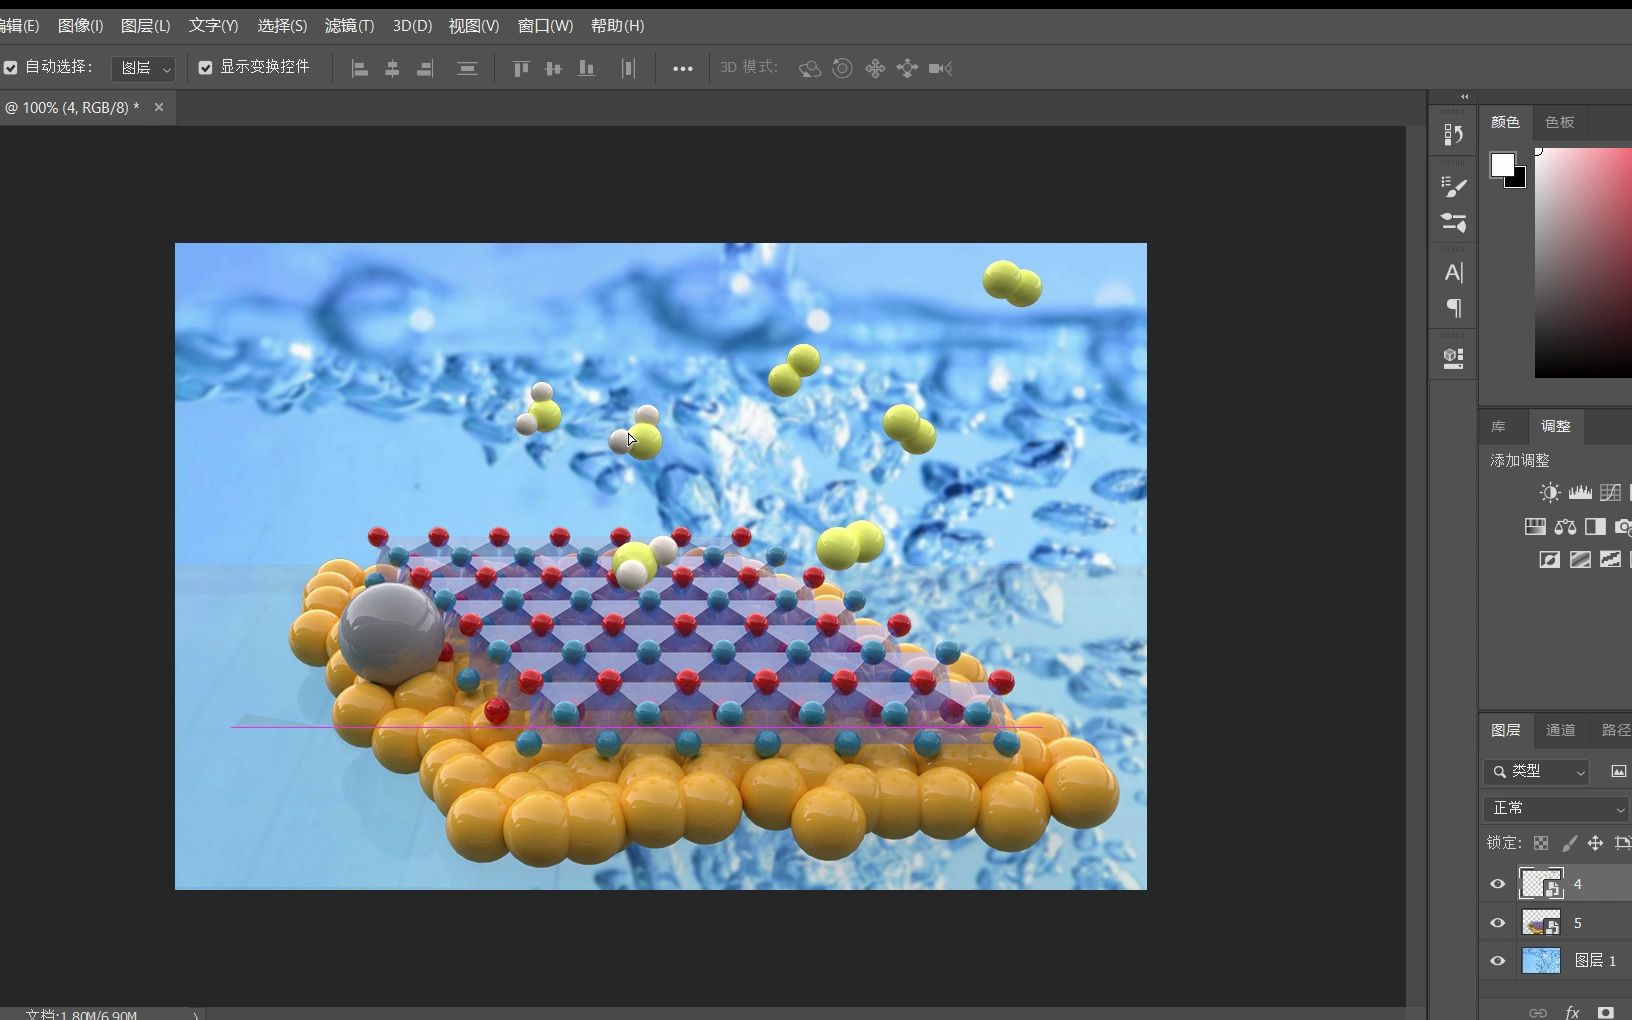Add a Brightness/Contrast adjustment
Image resolution: width=1632 pixels, height=1020 pixels.
1549,492
